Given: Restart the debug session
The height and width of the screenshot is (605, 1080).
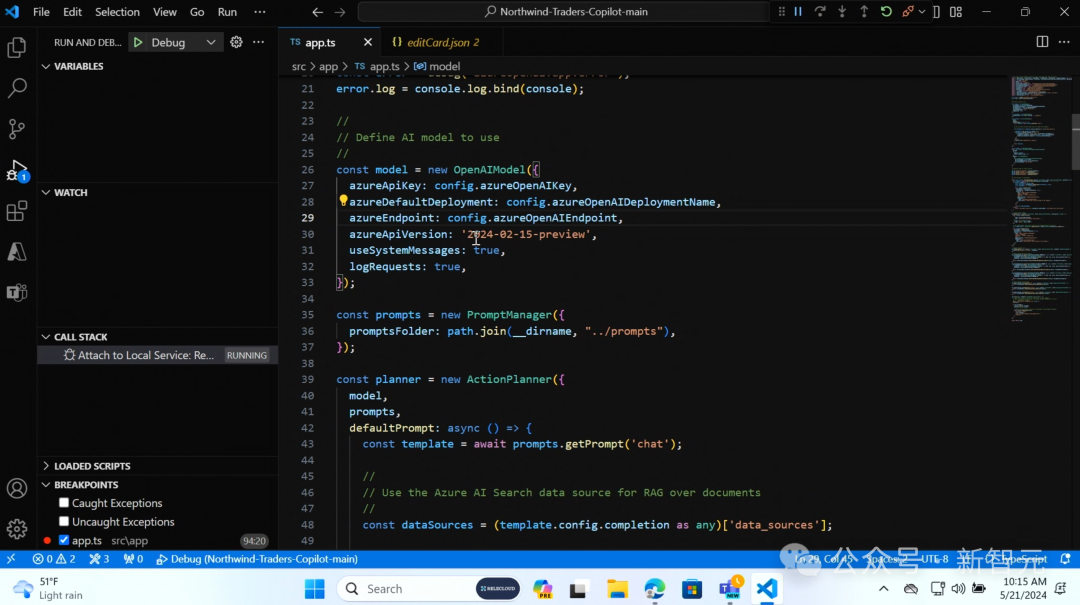Looking at the screenshot, I should tap(886, 12).
